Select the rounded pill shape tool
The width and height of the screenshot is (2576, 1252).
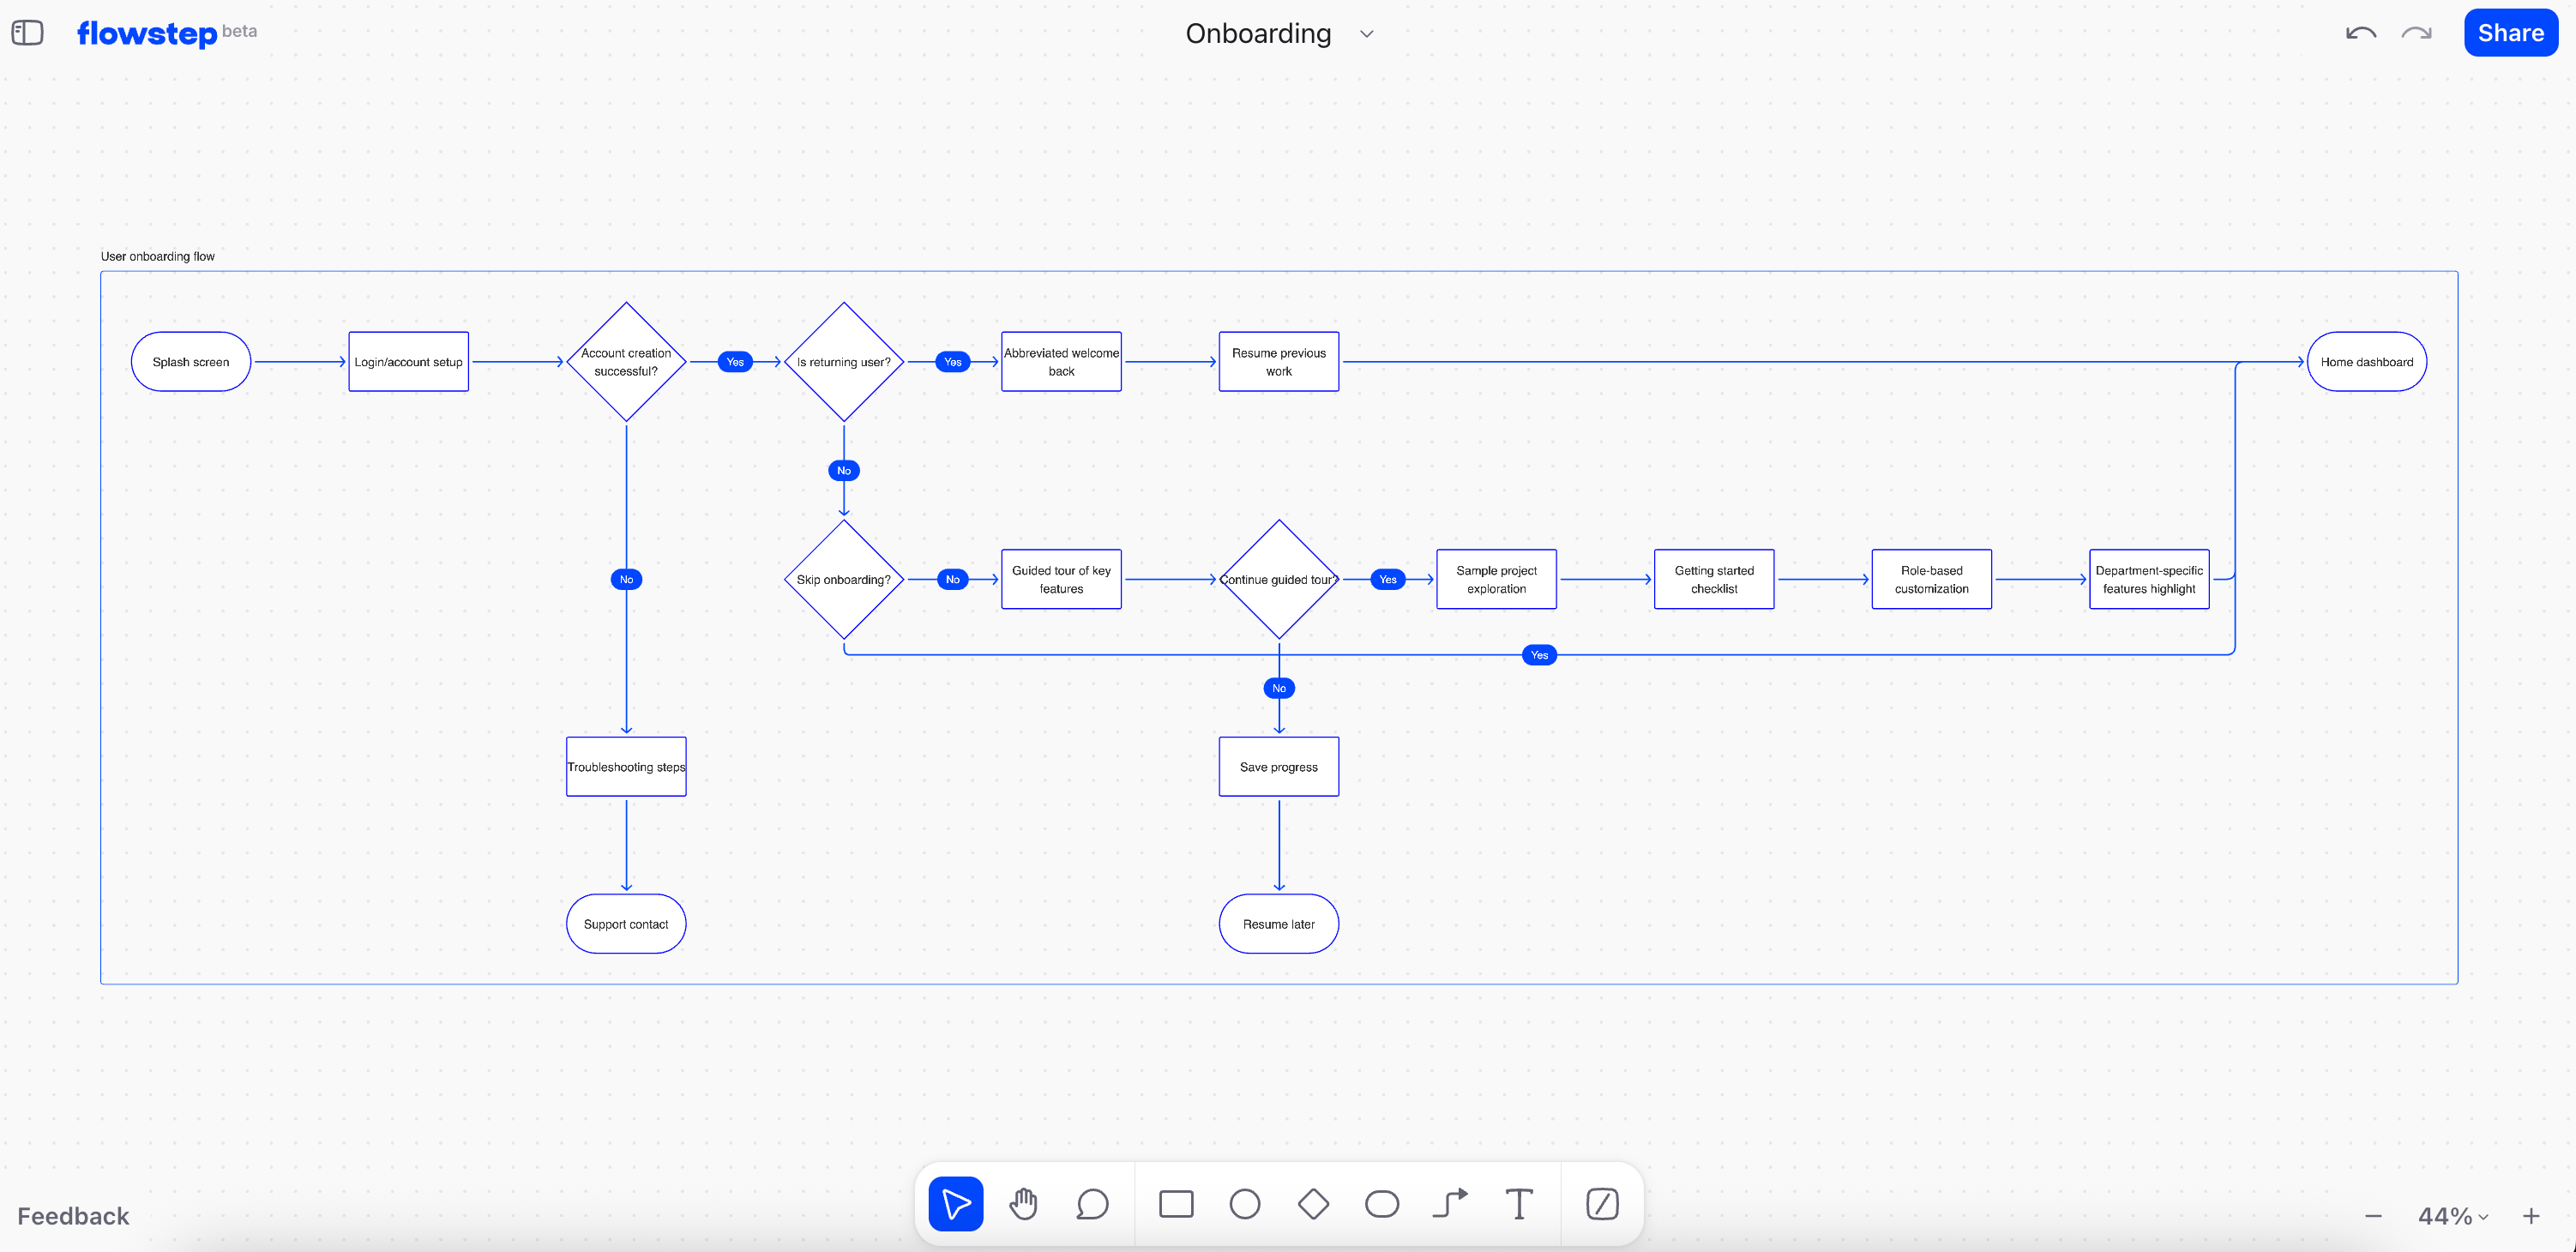click(x=1382, y=1204)
